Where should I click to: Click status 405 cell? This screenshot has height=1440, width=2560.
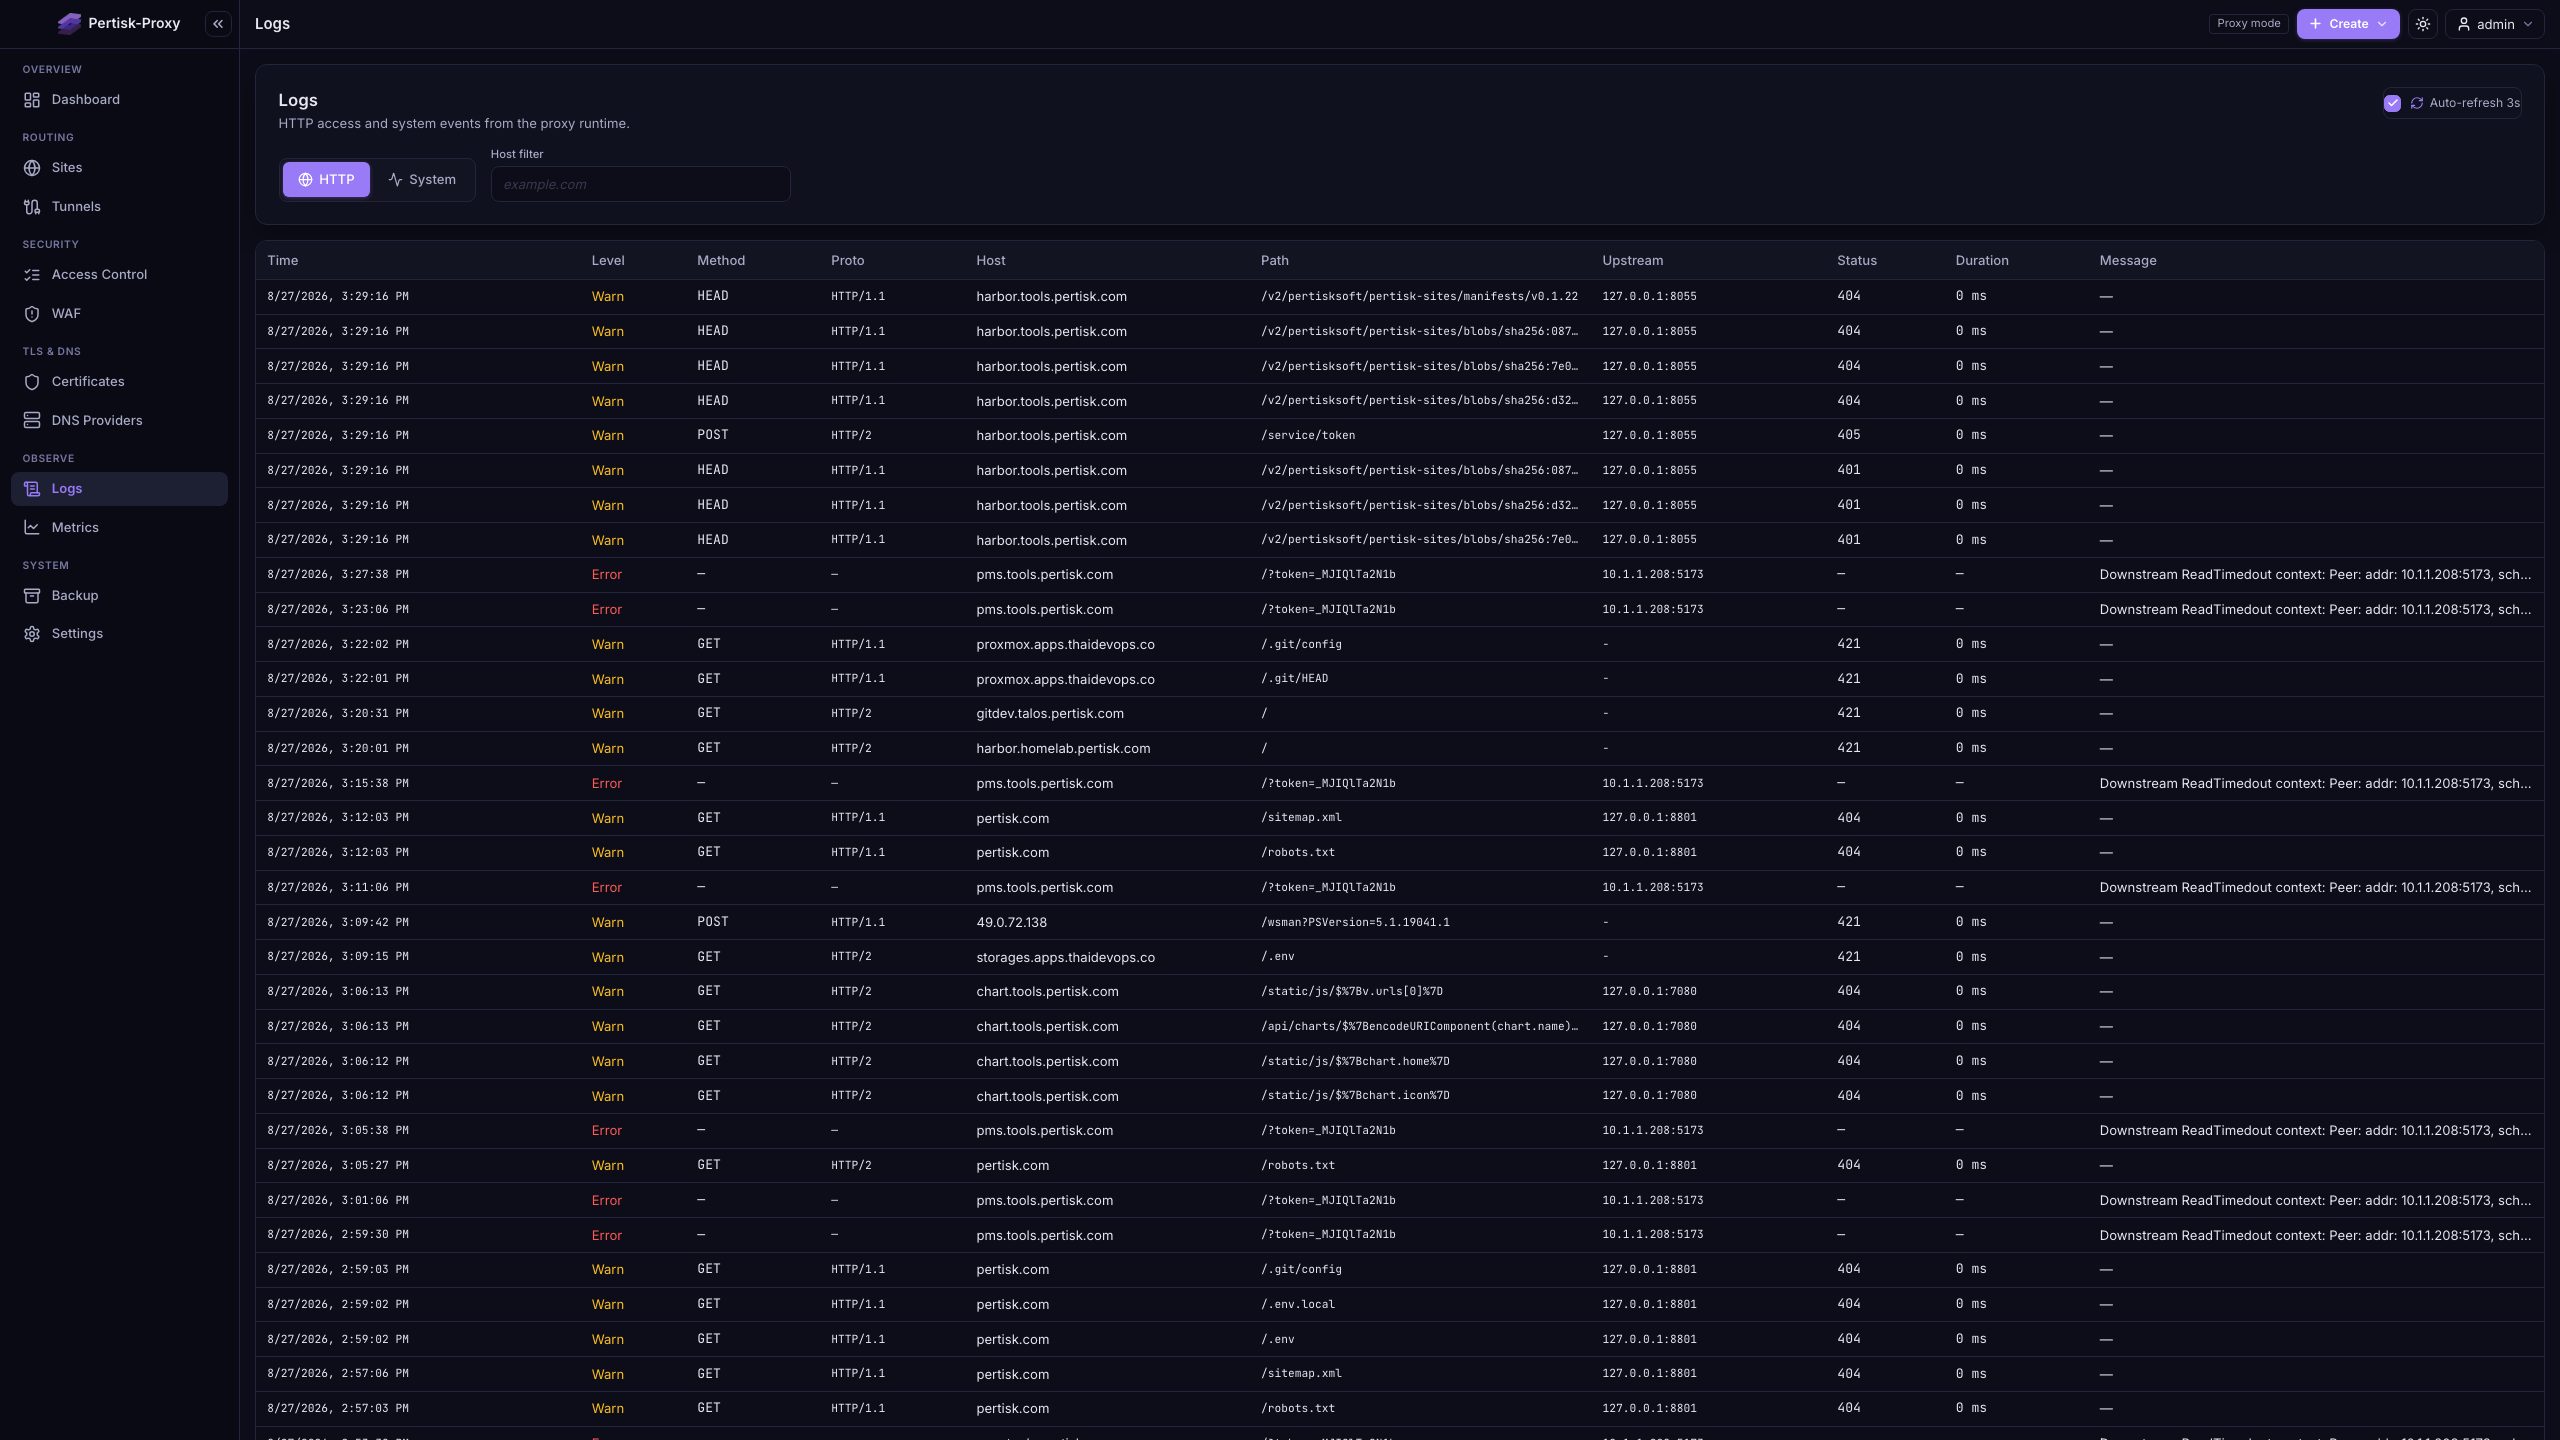click(1849, 436)
